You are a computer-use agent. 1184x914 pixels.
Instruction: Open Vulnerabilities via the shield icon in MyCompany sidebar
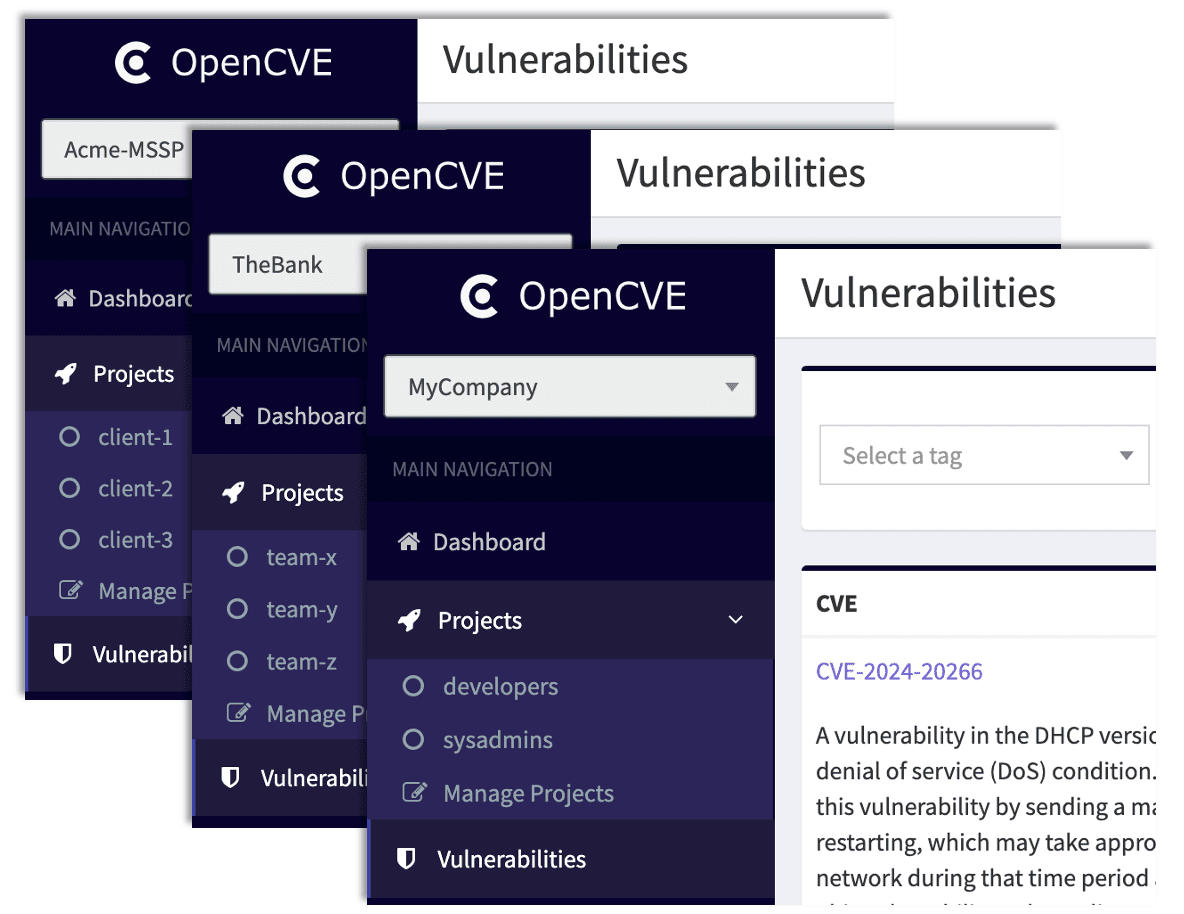[409, 858]
